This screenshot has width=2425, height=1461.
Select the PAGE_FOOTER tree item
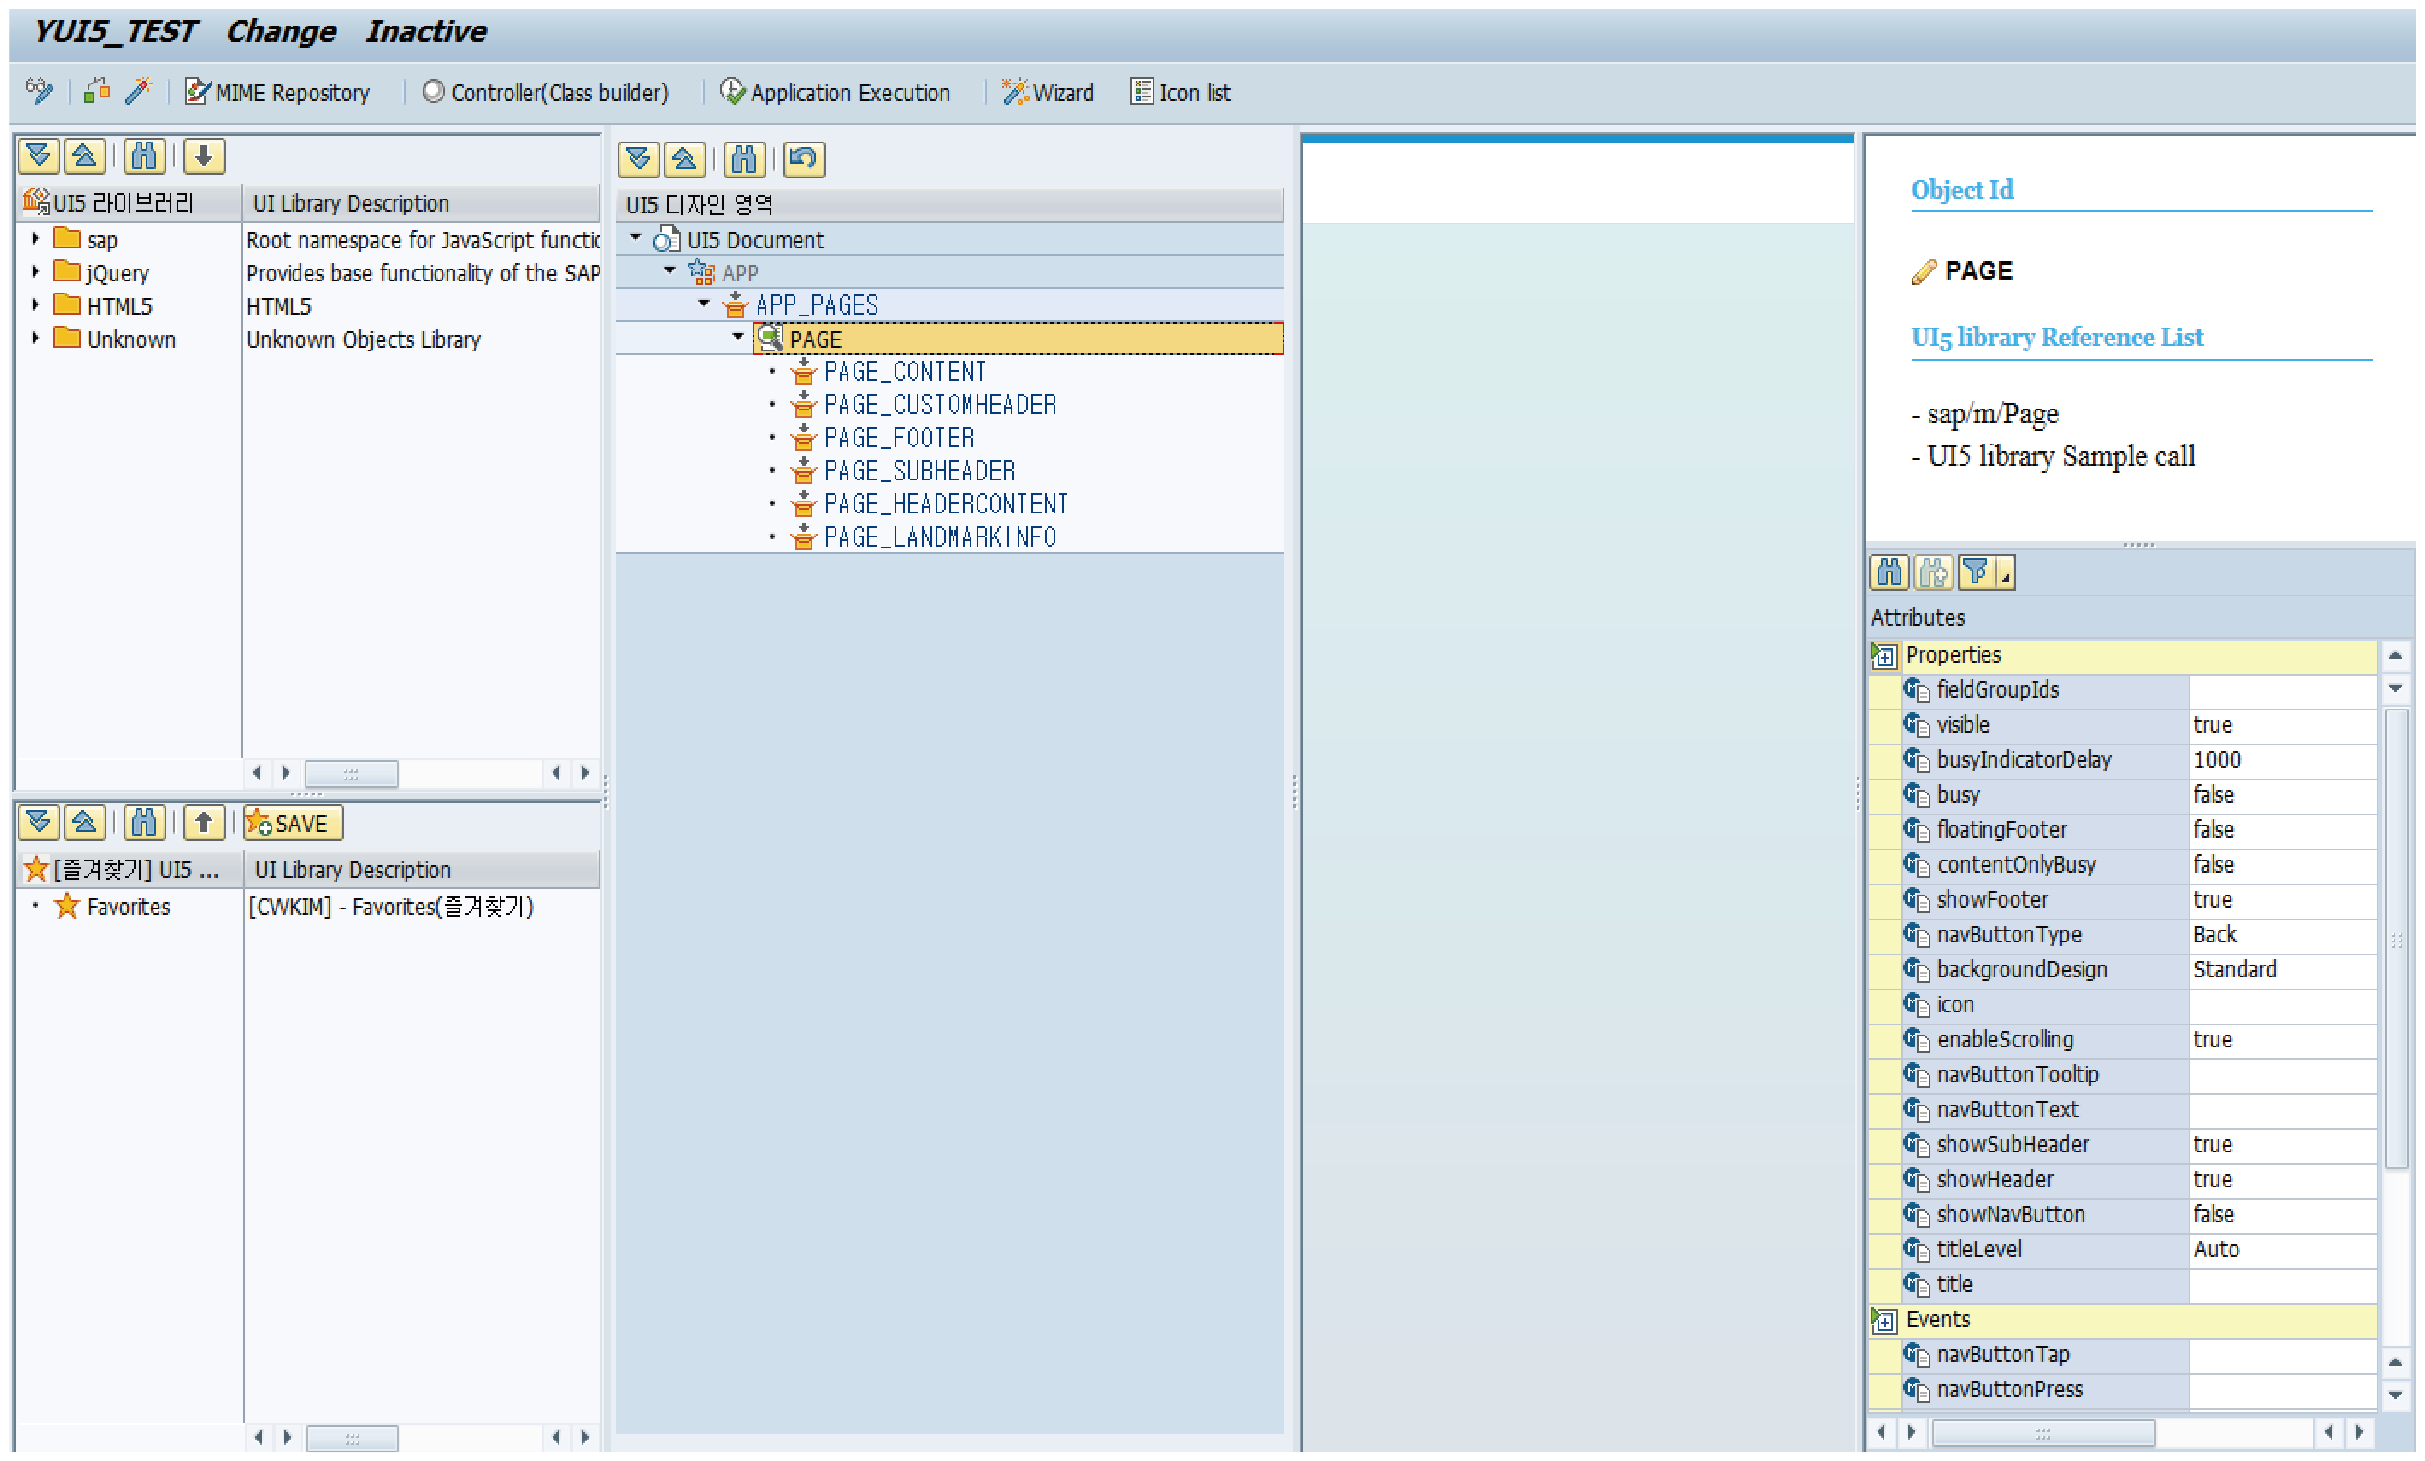(898, 437)
